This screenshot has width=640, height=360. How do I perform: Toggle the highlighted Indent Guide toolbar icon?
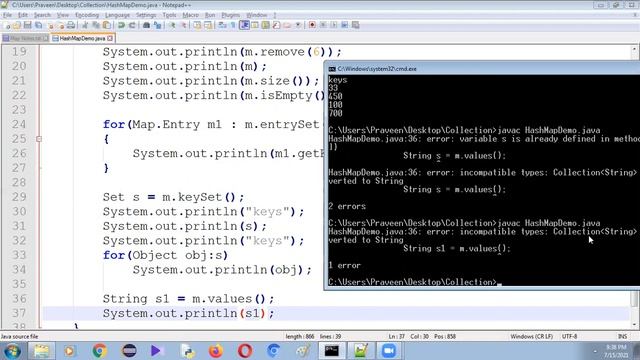(x=244, y=25)
